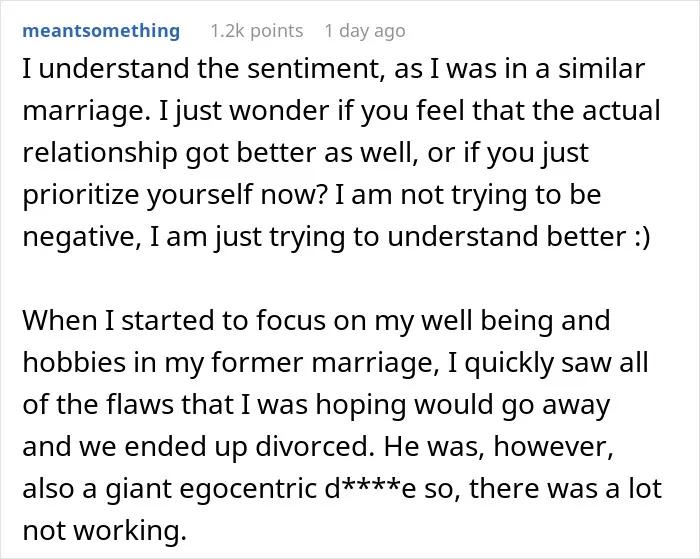Click the phrase 'not working.' at the end
700x559 pixels.
coord(104,531)
